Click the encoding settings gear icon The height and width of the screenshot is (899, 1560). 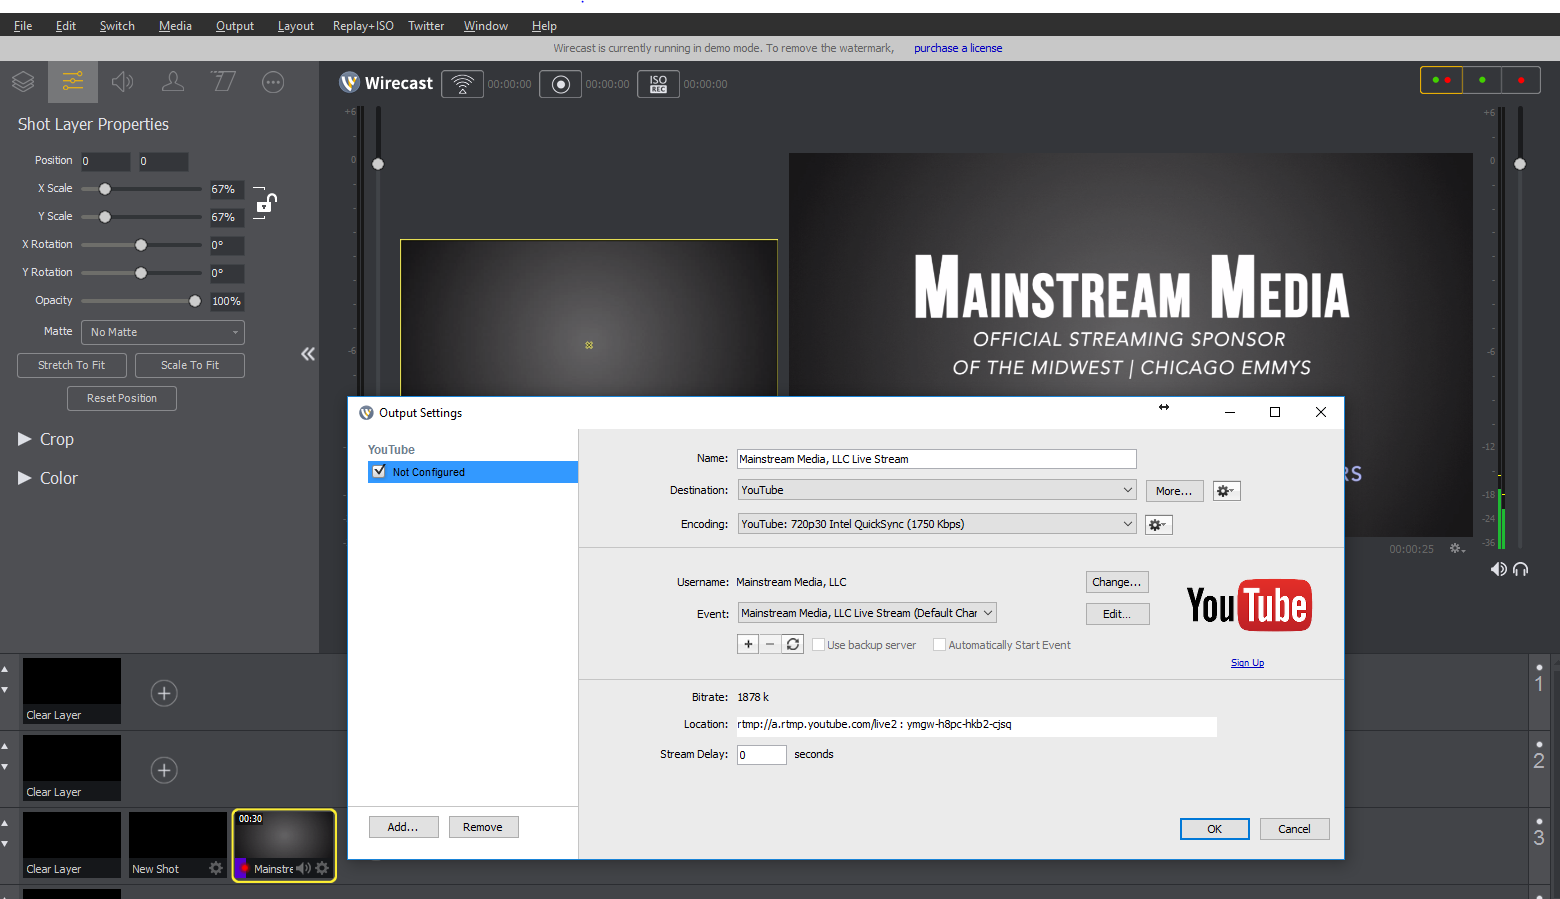click(x=1157, y=525)
